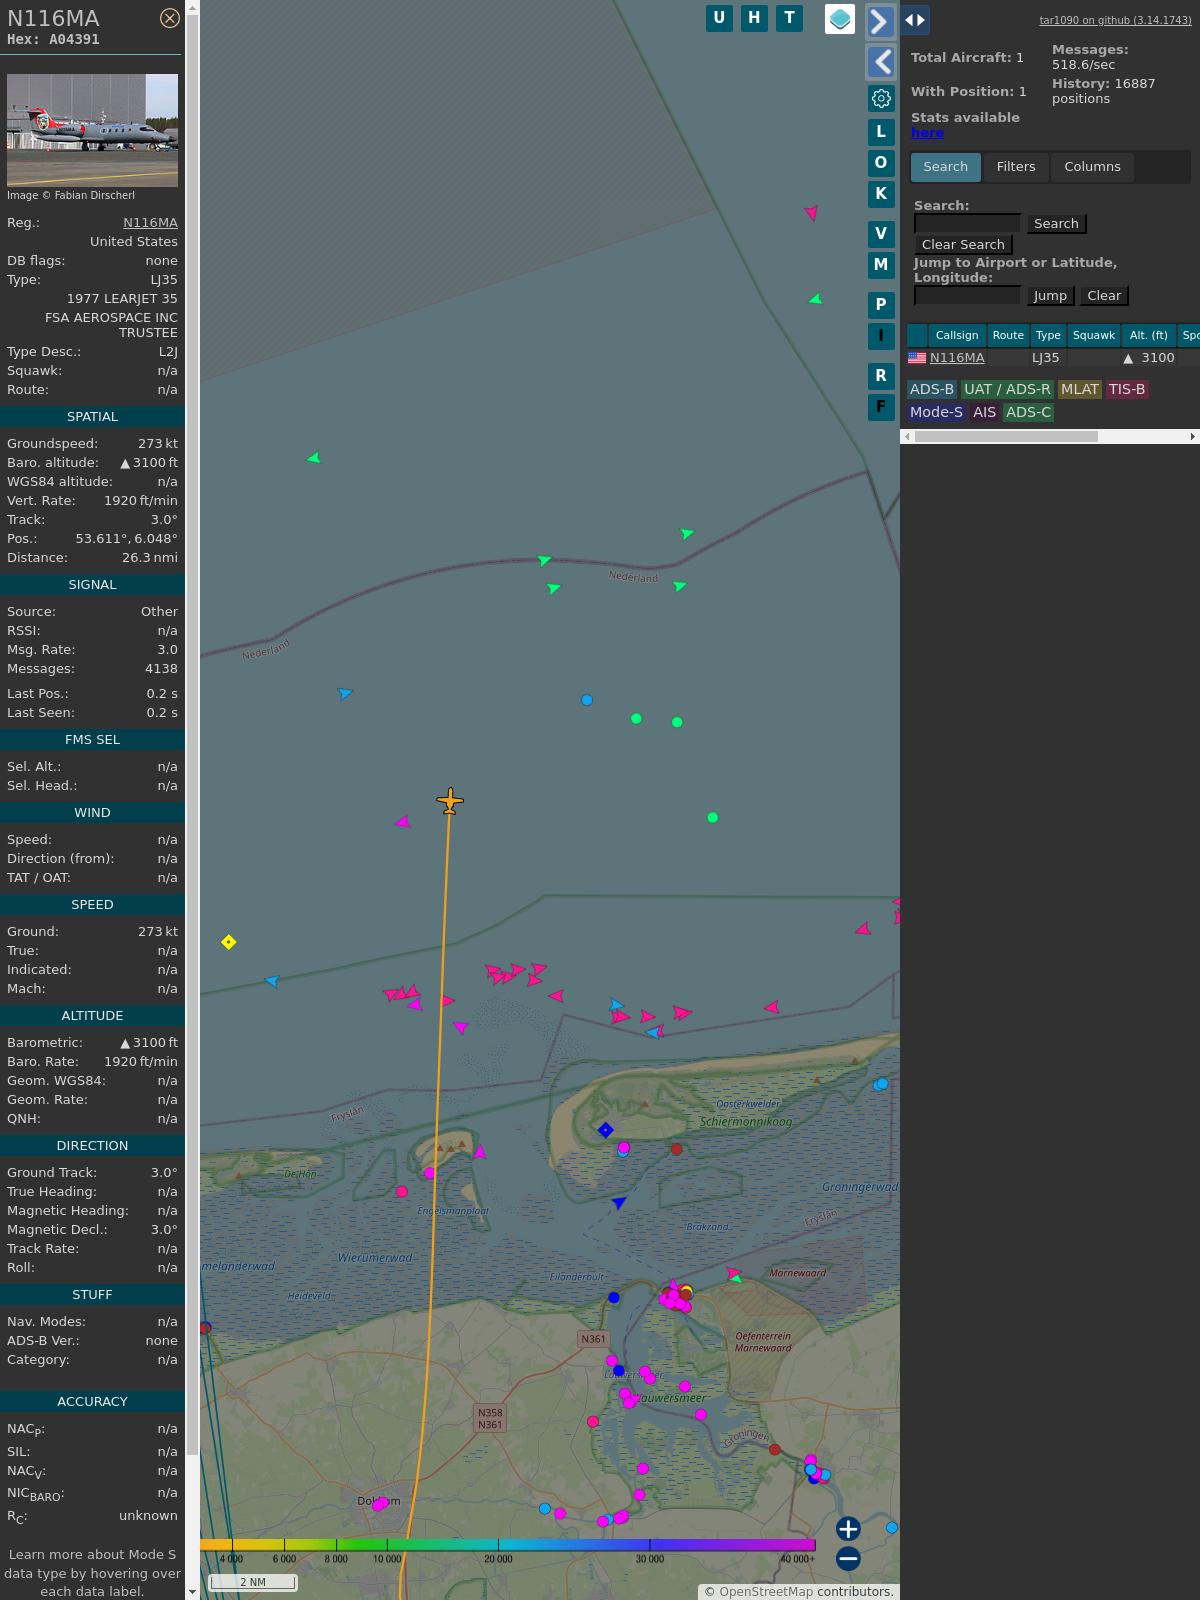Viewport: 1200px width, 1600px height.
Task: Click the T map toggle button
Action: click(x=790, y=18)
